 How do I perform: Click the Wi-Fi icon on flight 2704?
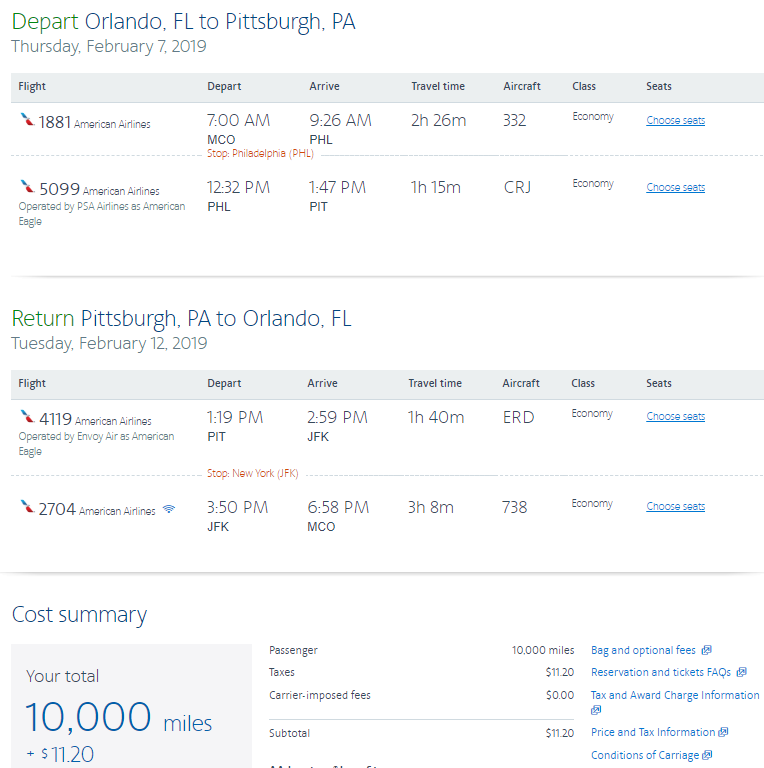click(168, 509)
